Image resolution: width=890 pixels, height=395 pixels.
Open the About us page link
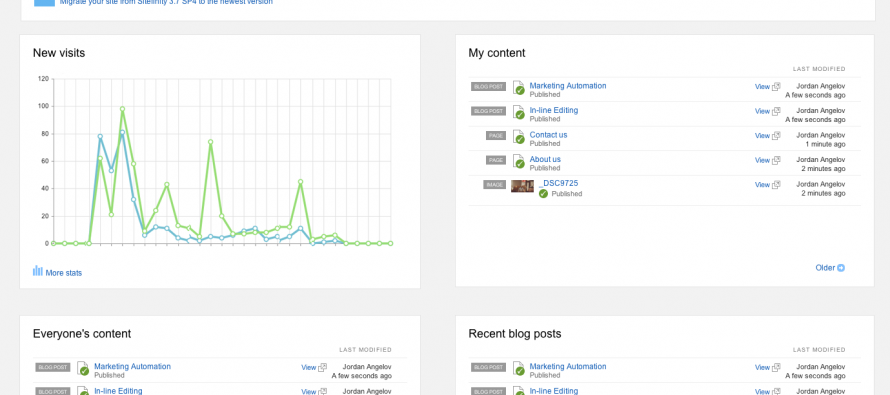click(545, 159)
